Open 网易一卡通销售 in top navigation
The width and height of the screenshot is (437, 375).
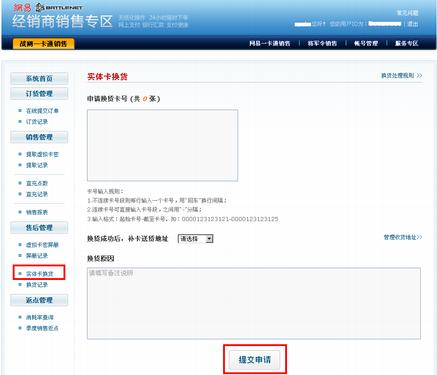click(269, 43)
